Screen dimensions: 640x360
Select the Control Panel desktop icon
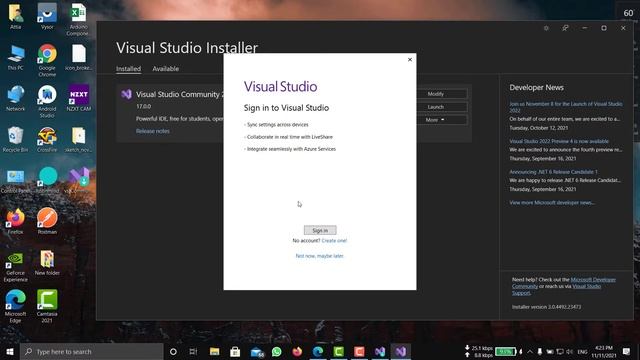(16, 180)
